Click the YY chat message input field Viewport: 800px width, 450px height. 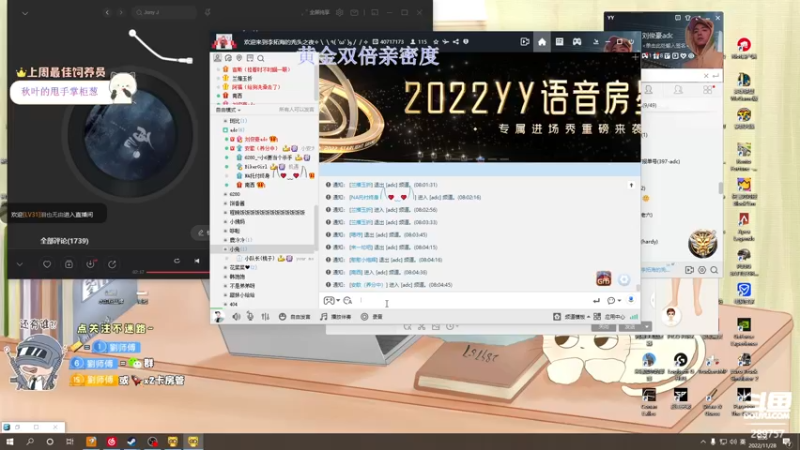[472, 301]
